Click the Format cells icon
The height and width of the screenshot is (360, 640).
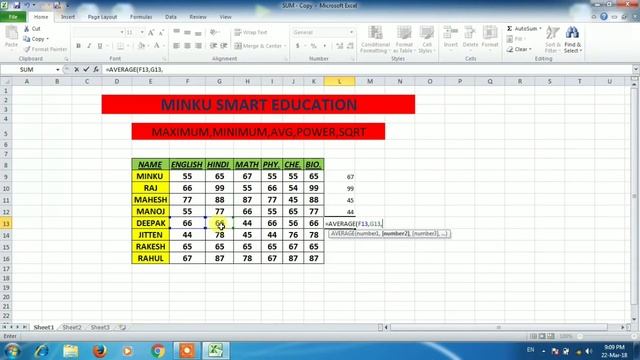coord(490,33)
